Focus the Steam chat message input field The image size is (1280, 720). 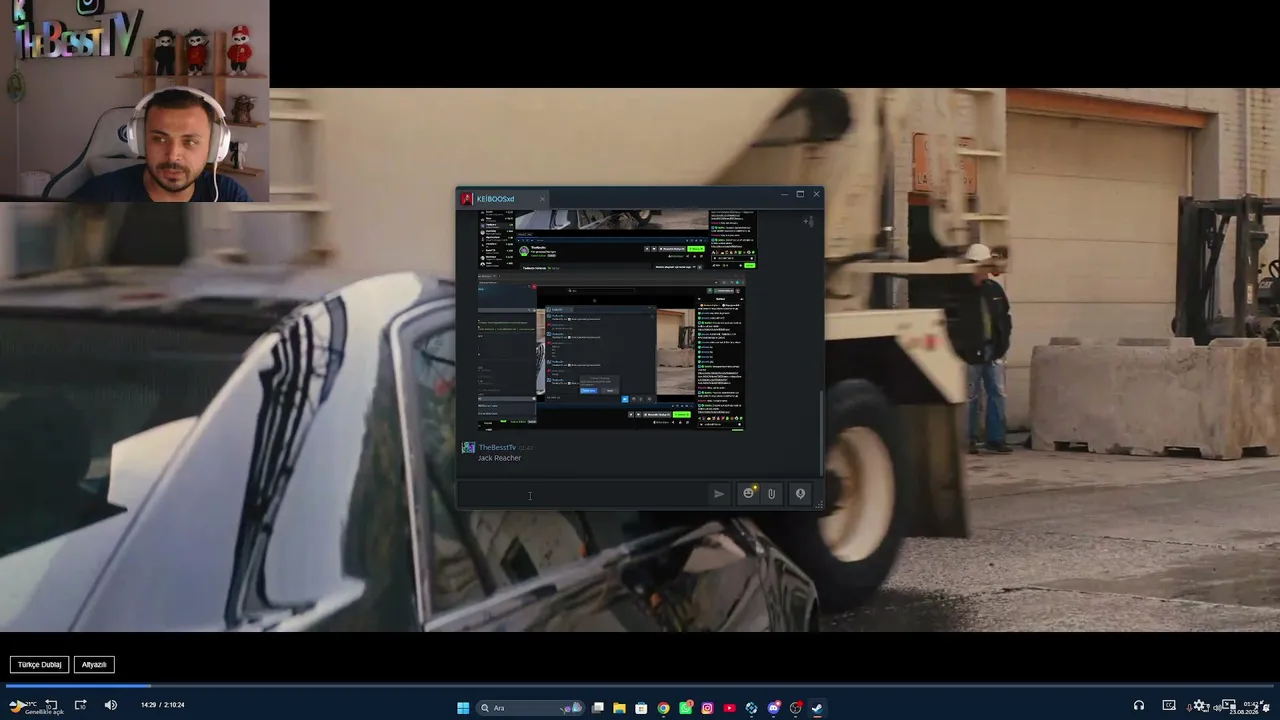pyautogui.click(x=582, y=494)
